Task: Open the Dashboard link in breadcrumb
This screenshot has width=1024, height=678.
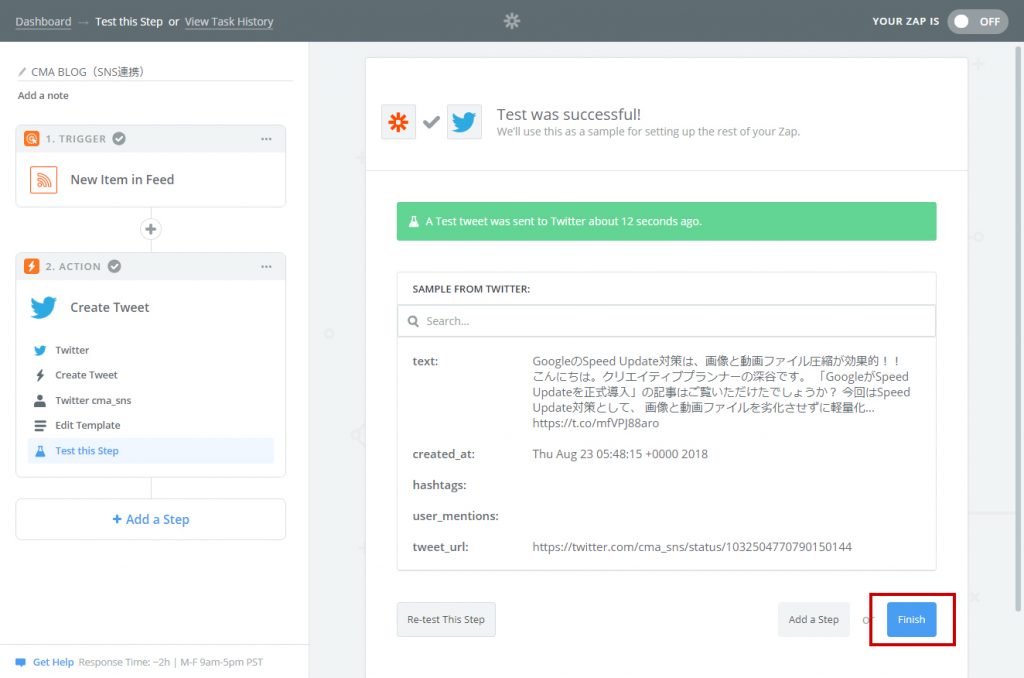Action: click(x=43, y=21)
